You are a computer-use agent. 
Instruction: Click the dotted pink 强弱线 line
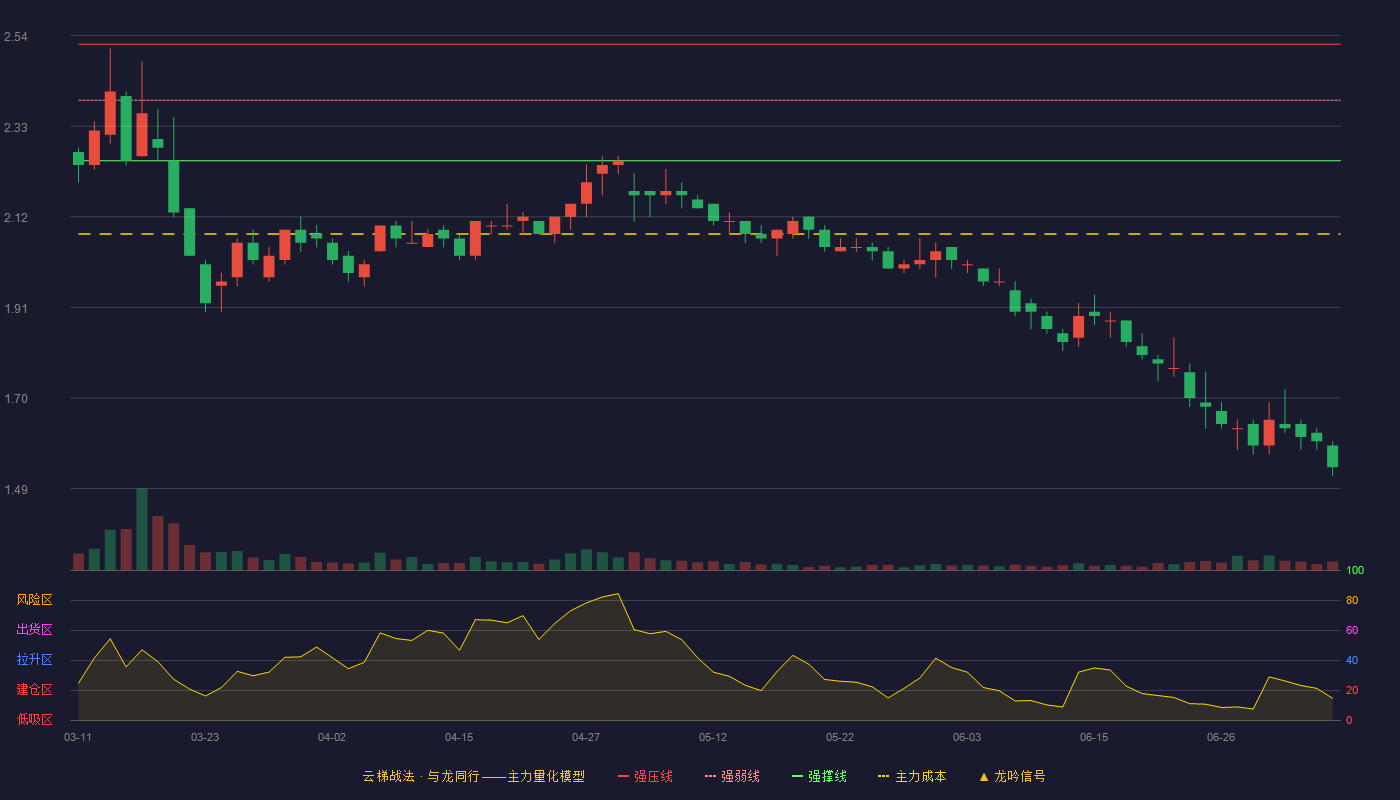[709, 100]
